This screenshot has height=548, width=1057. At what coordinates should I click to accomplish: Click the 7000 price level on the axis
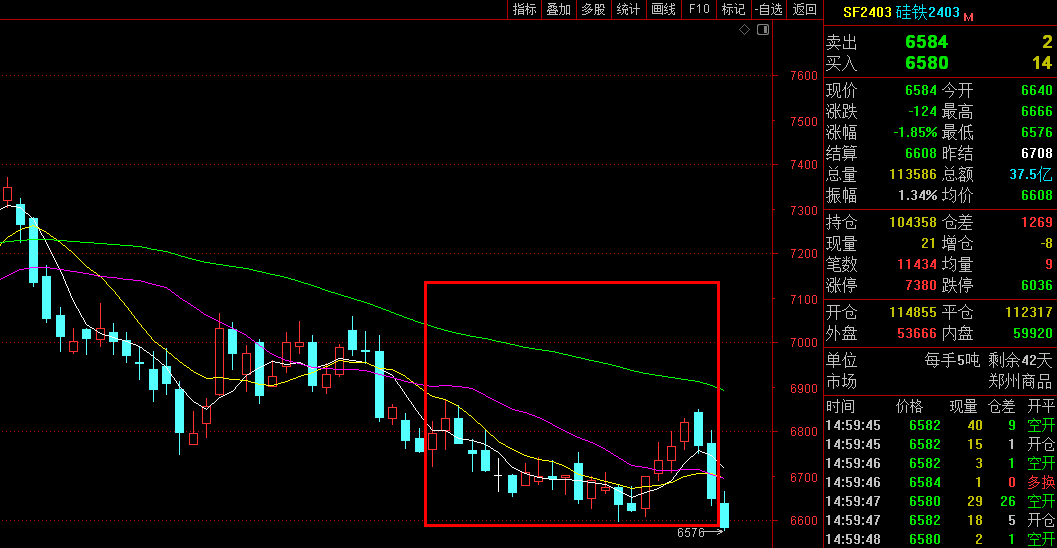tap(804, 343)
